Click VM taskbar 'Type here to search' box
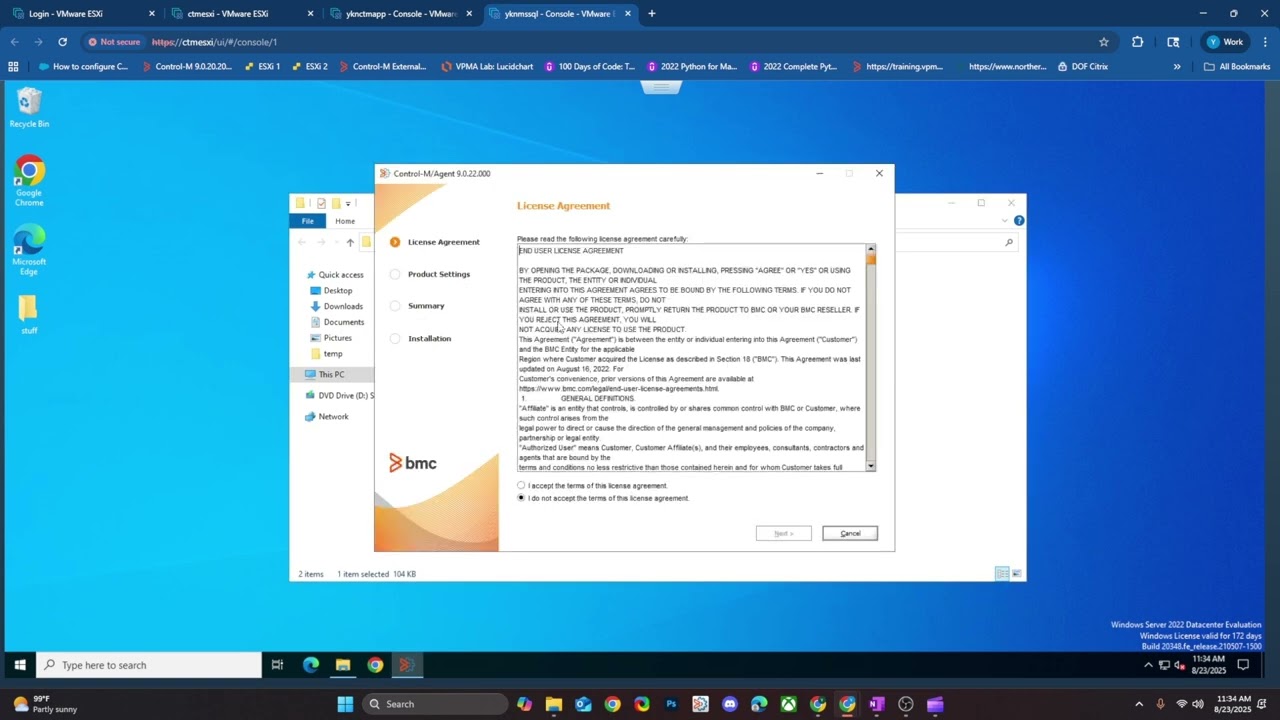This screenshot has width=1280, height=720. pos(150,665)
